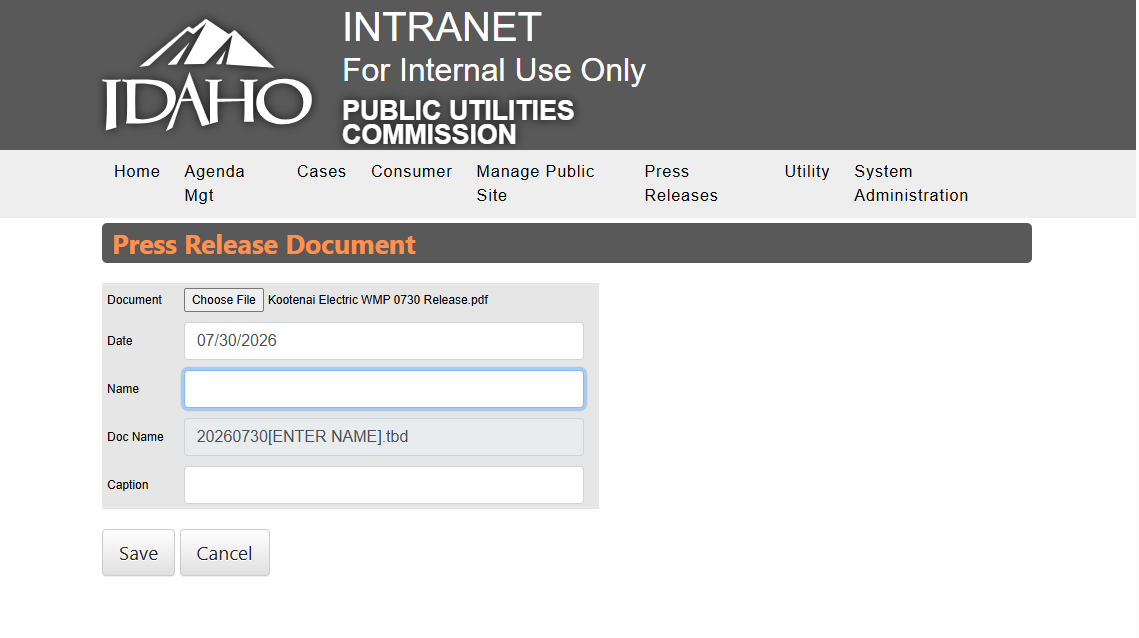This screenshot has height=638, width=1139.
Task: Click the For Internal Use Only text
Action: click(x=494, y=70)
